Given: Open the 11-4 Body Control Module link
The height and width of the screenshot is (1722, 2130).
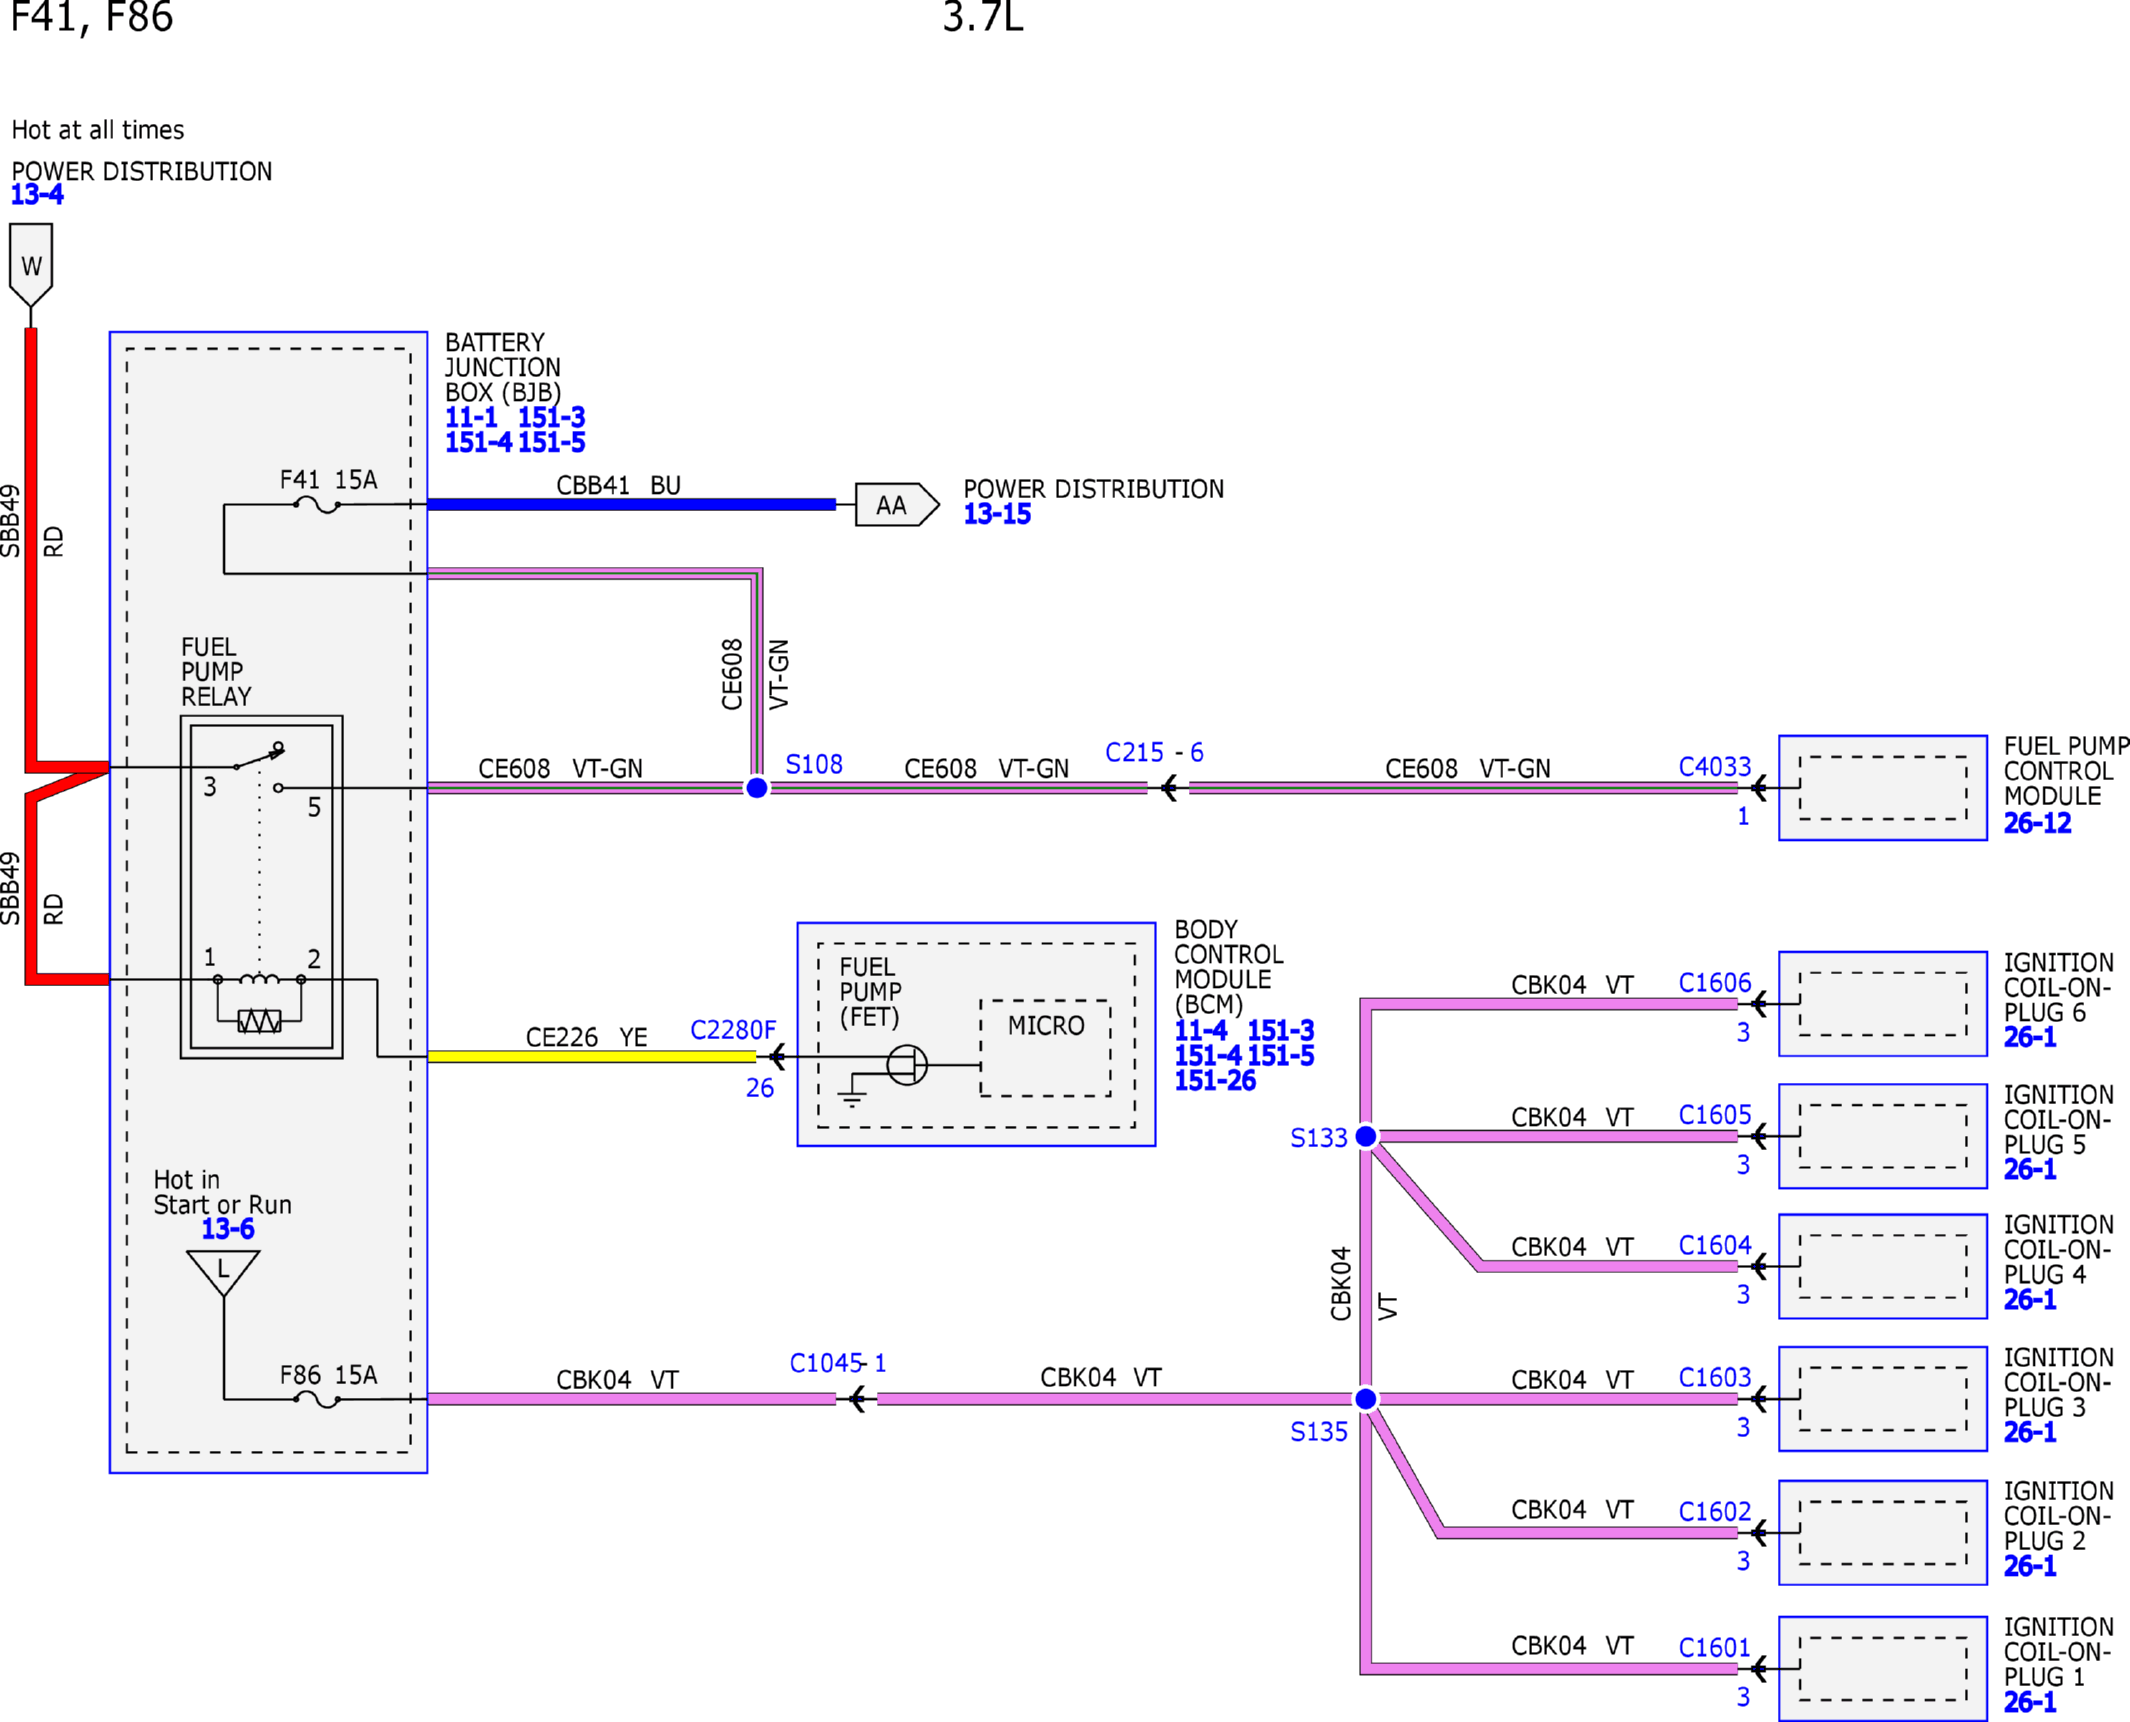Looking at the screenshot, I should [1200, 1030].
